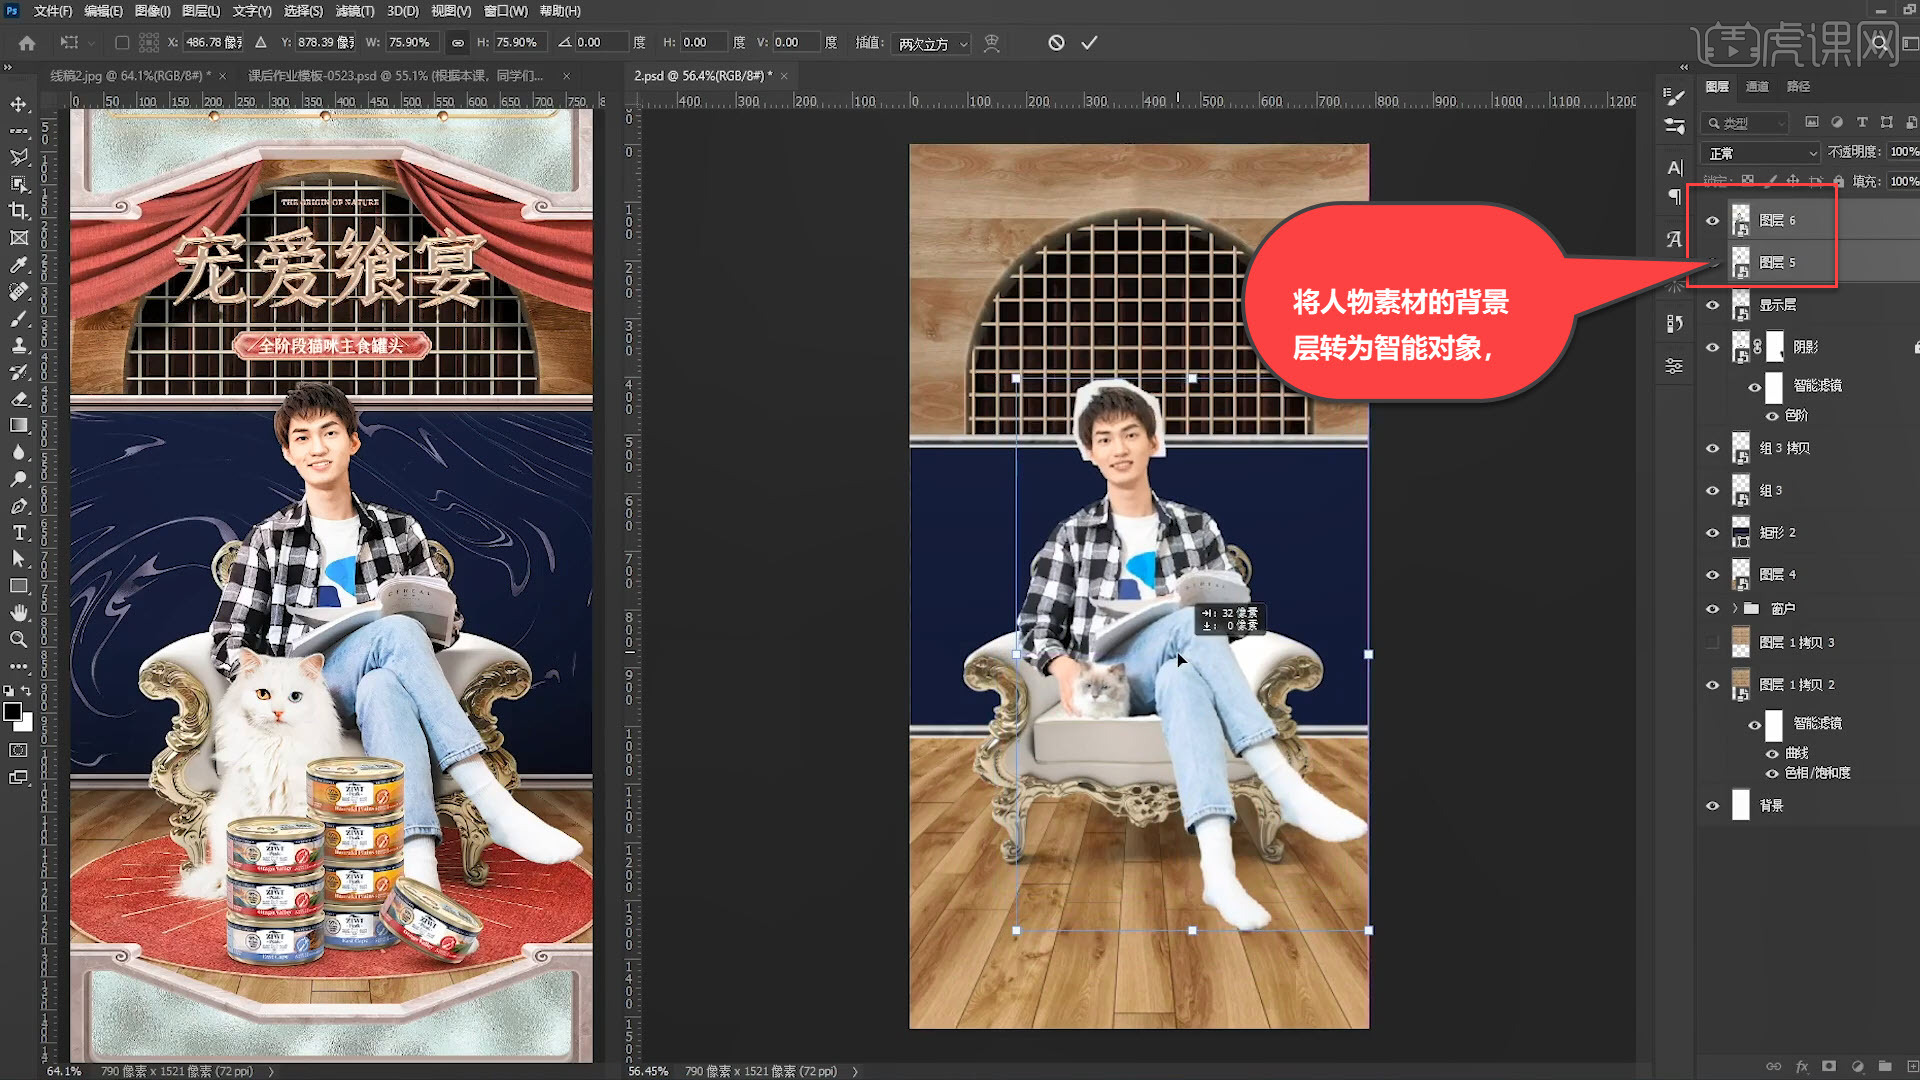The width and height of the screenshot is (1920, 1080).
Task: Commit transform with the checkmark icon
Action: click(1089, 43)
